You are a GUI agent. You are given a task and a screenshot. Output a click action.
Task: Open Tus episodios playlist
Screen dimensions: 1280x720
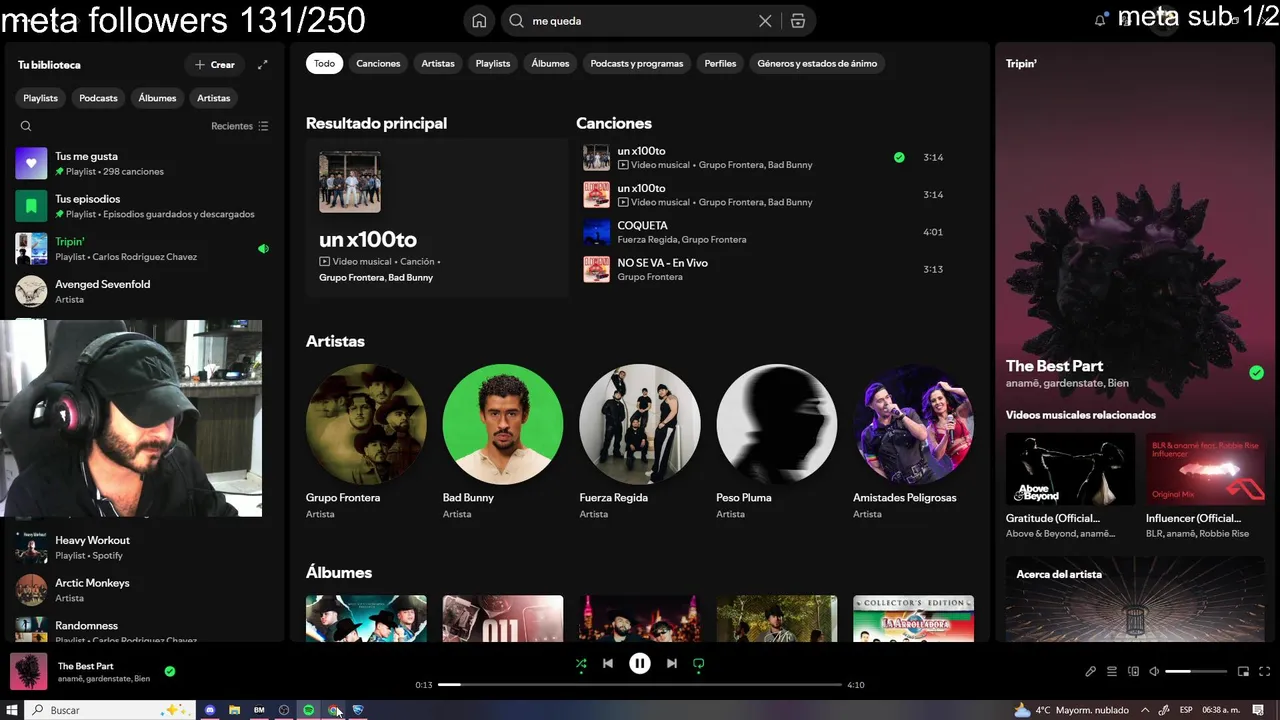[x=143, y=206]
